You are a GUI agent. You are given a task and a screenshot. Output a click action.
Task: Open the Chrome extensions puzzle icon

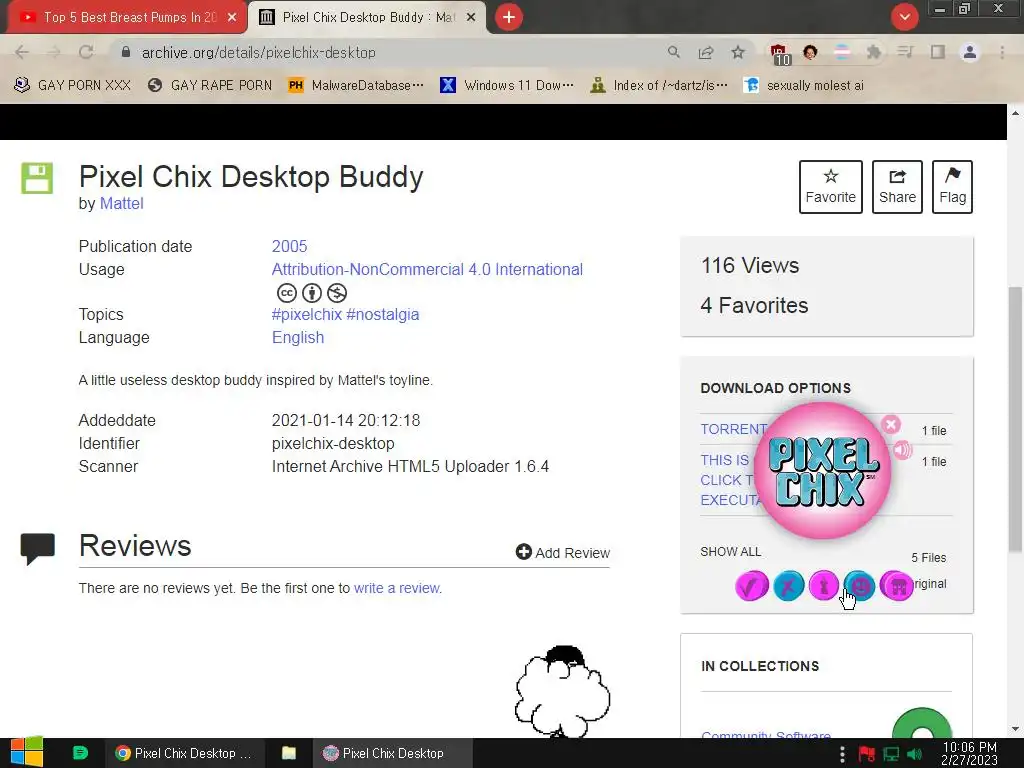873,52
